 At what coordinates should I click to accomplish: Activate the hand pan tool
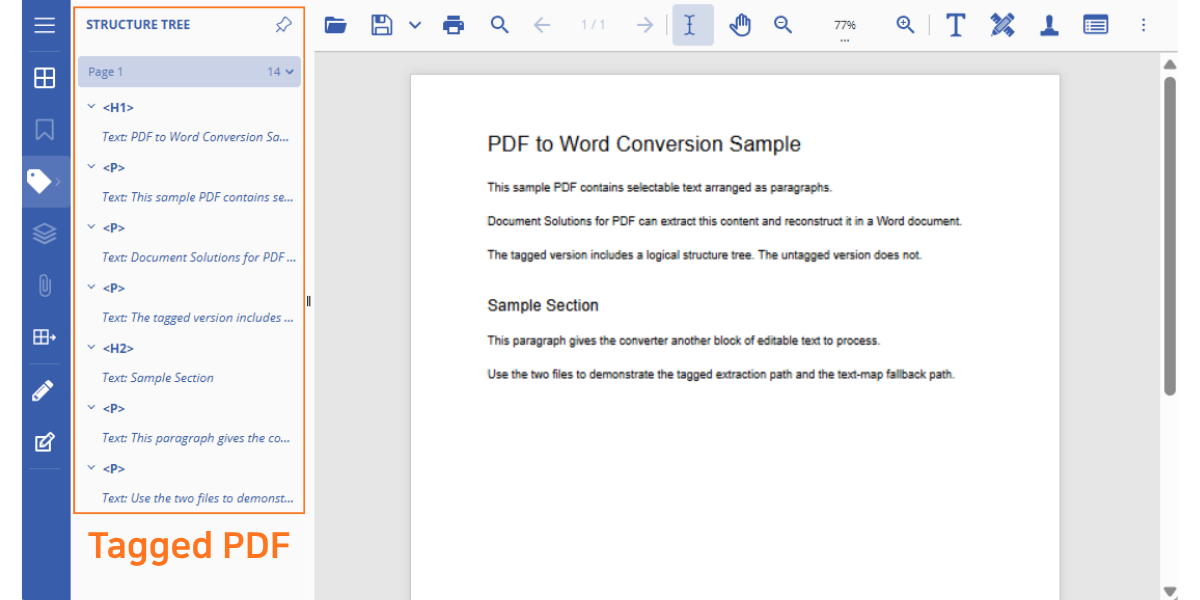(x=740, y=25)
